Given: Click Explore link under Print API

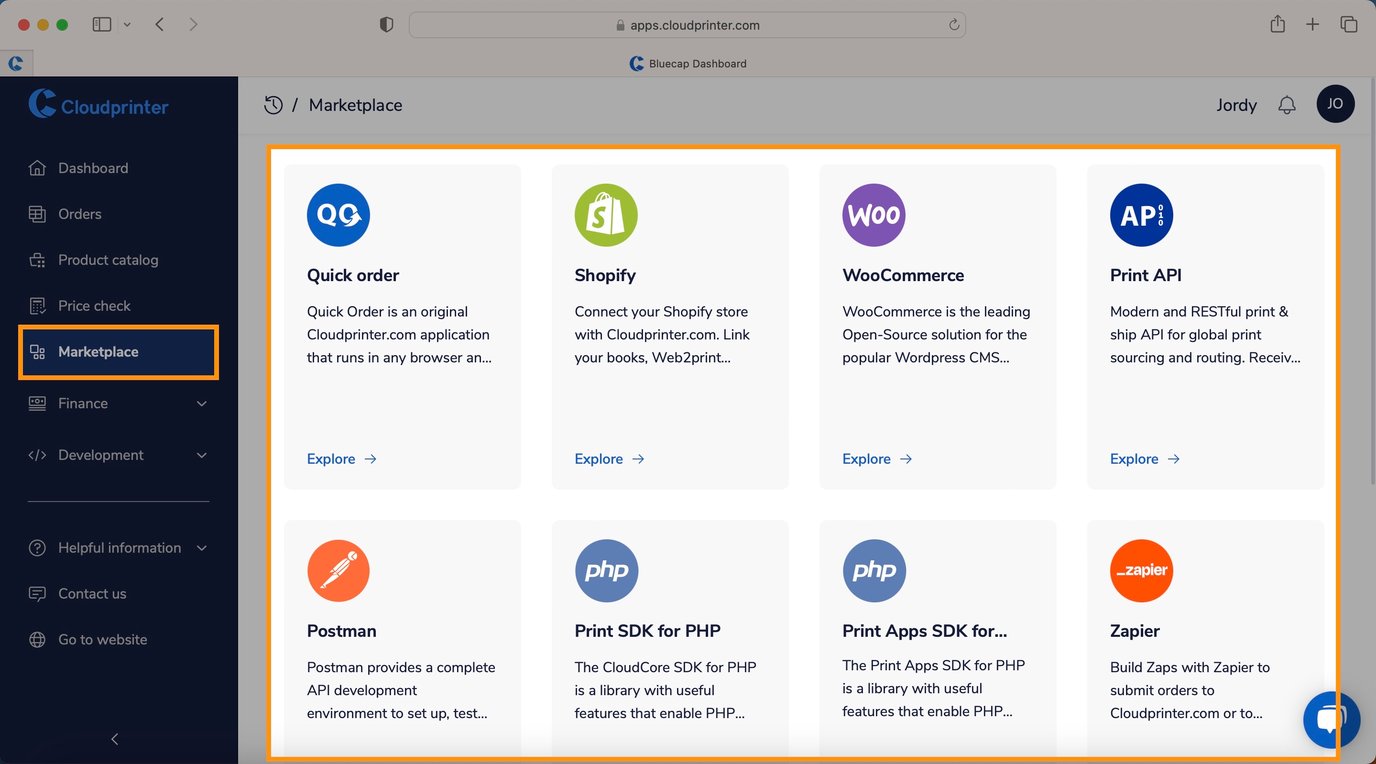Looking at the screenshot, I should coord(1144,459).
